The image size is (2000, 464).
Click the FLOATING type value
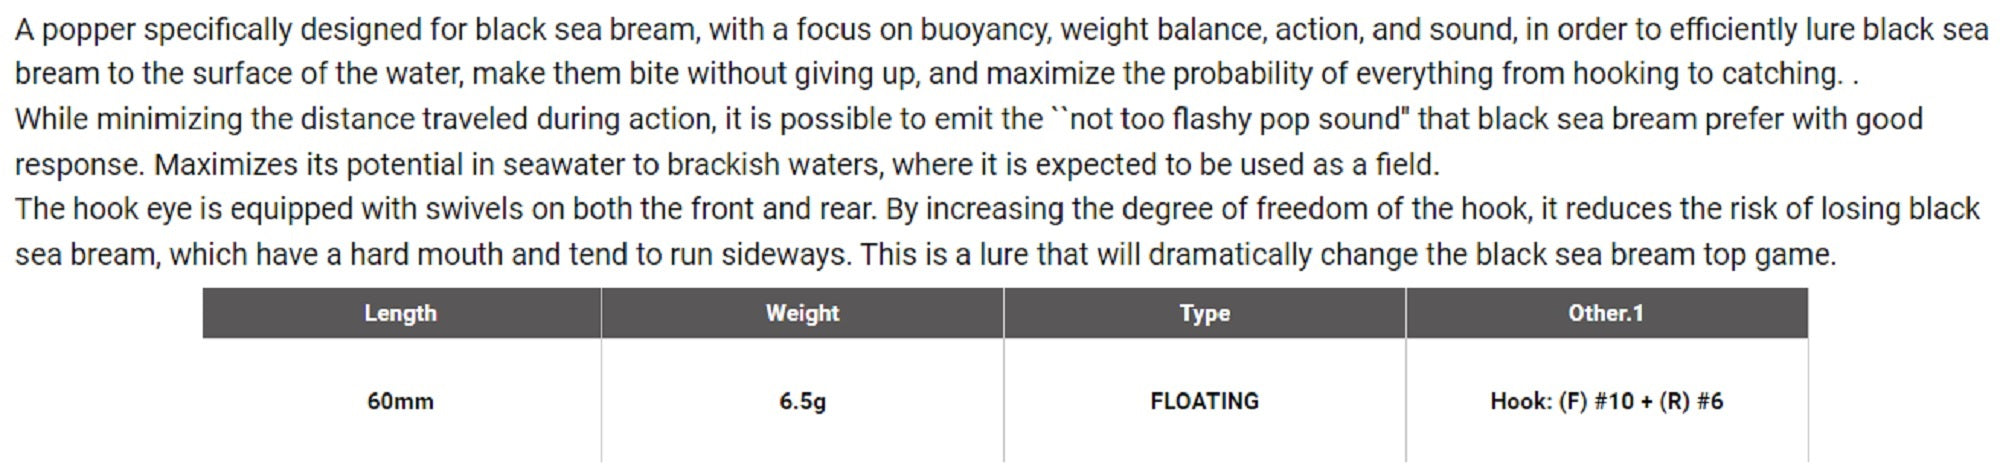(x=1204, y=401)
